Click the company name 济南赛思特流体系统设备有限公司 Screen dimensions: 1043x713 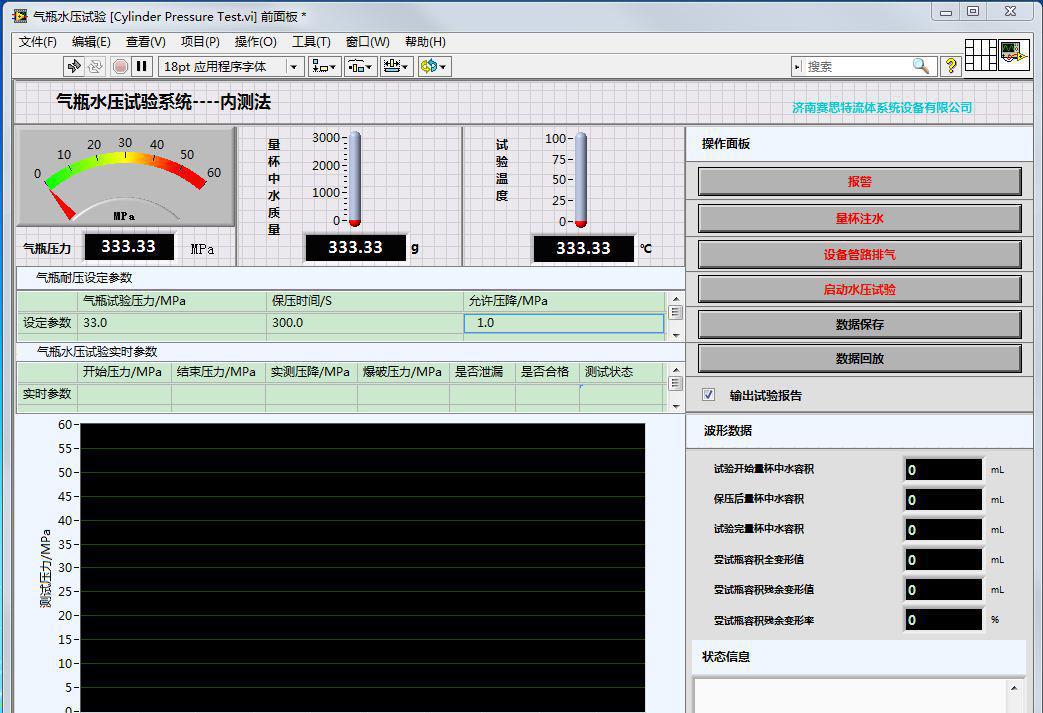tap(882, 108)
